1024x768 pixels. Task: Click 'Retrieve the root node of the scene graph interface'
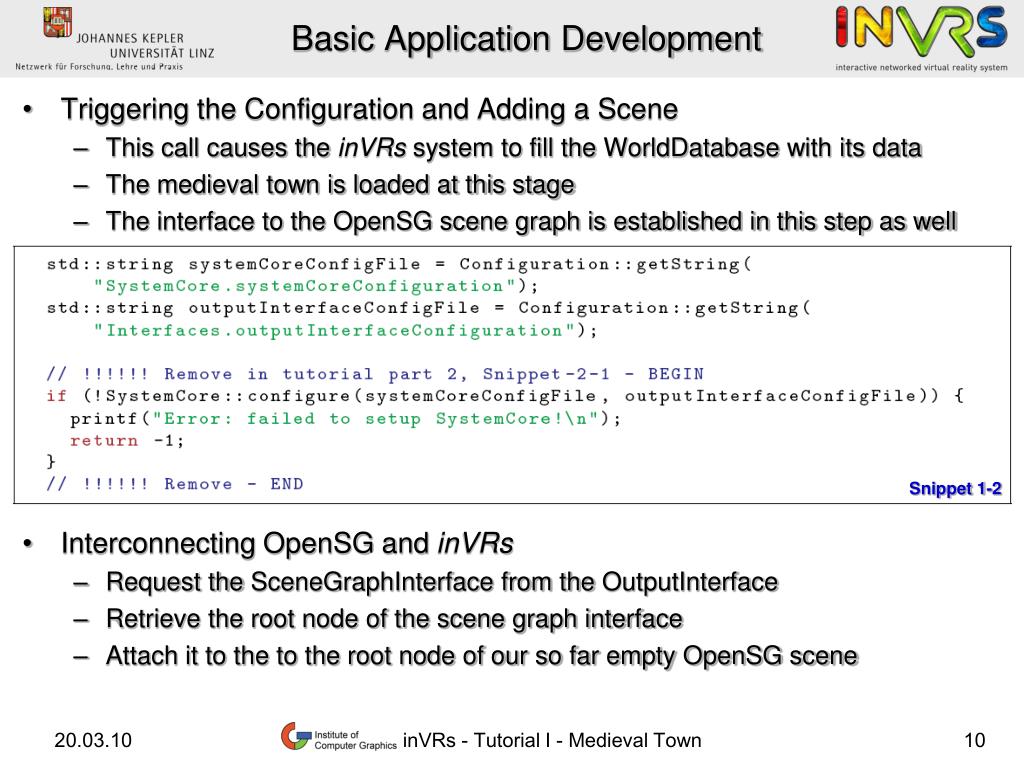(394, 618)
